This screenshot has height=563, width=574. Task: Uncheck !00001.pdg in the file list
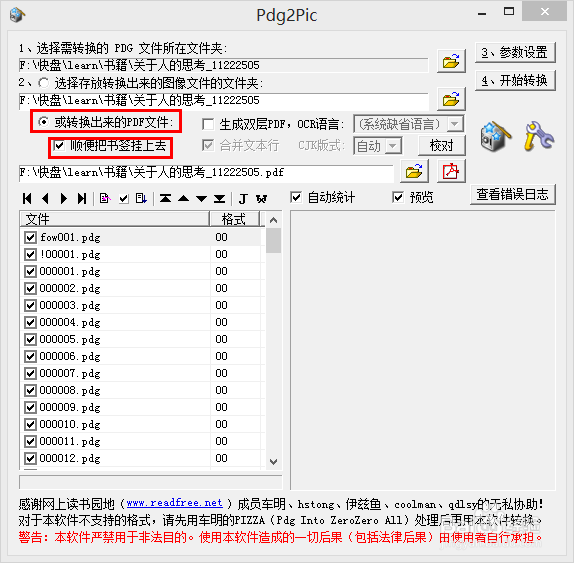tap(30, 254)
